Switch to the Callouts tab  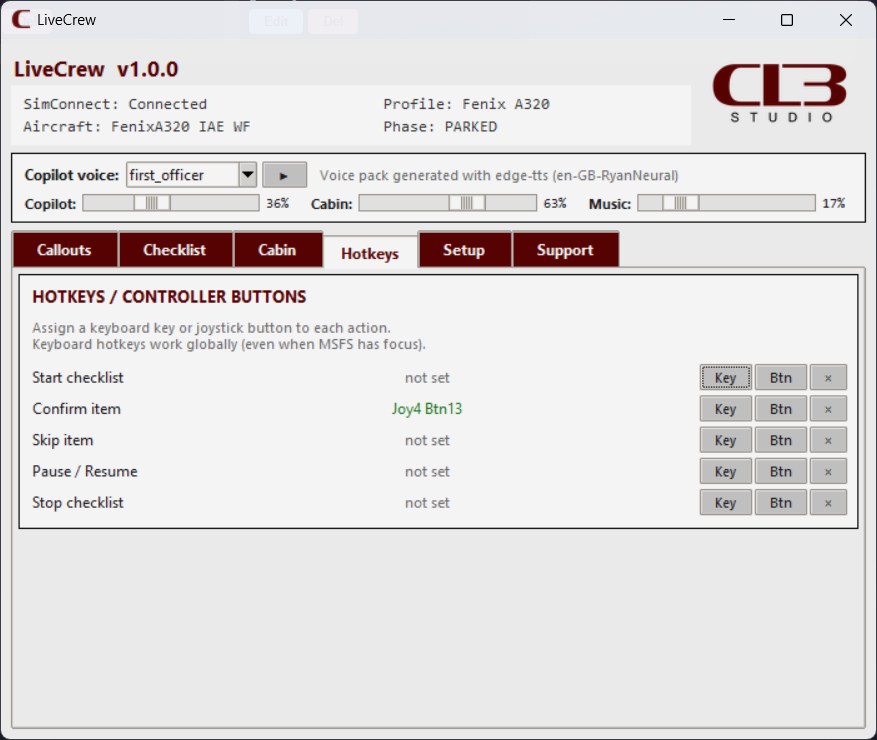(x=64, y=249)
